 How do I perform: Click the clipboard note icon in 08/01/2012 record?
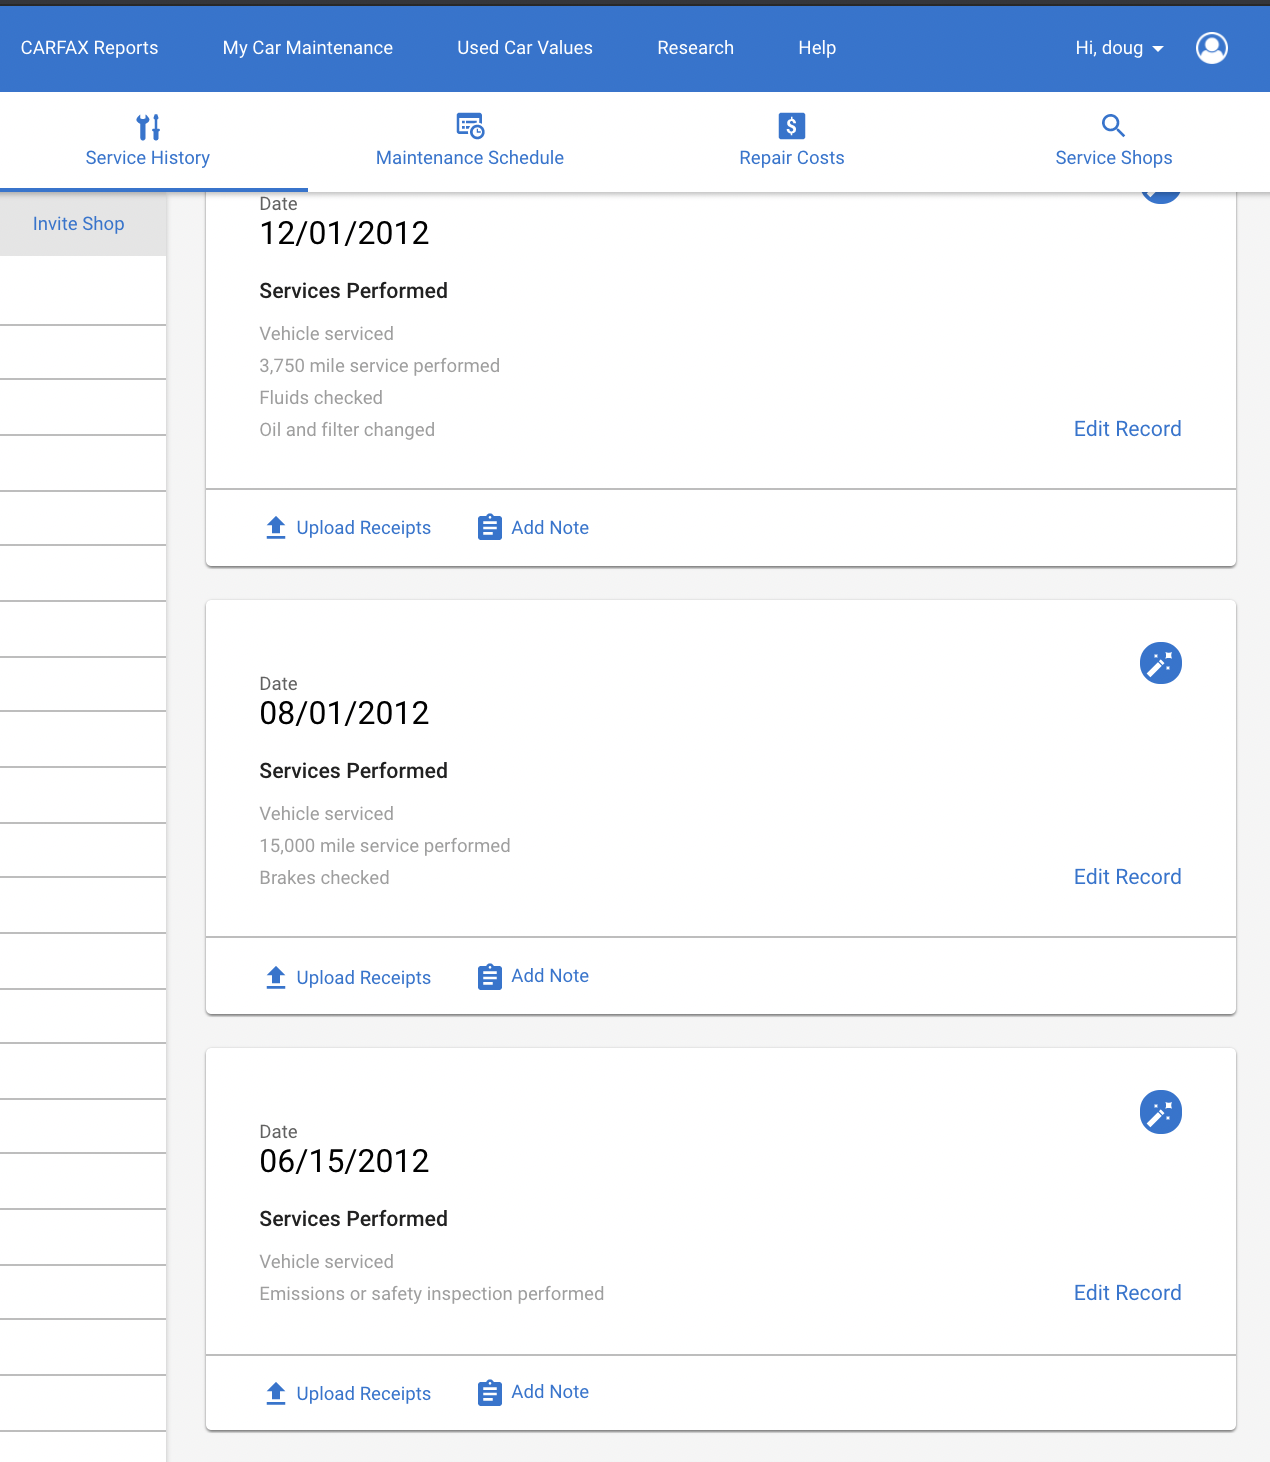click(490, 976)
